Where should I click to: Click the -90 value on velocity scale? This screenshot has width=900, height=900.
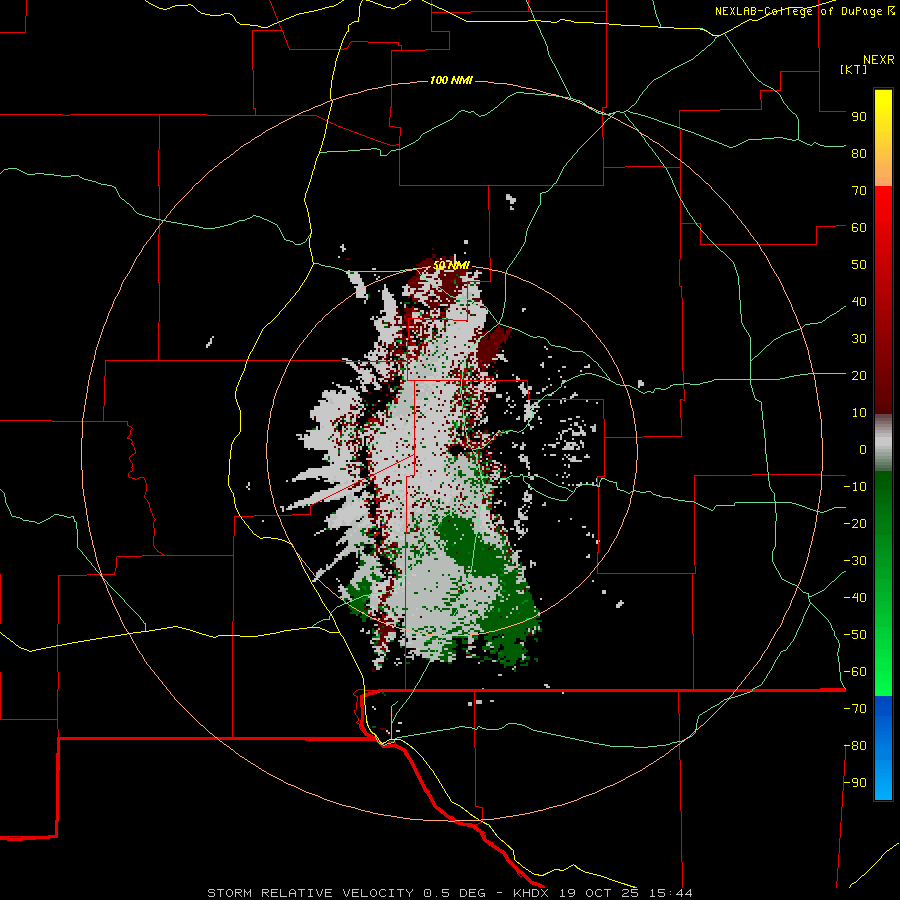855,783
